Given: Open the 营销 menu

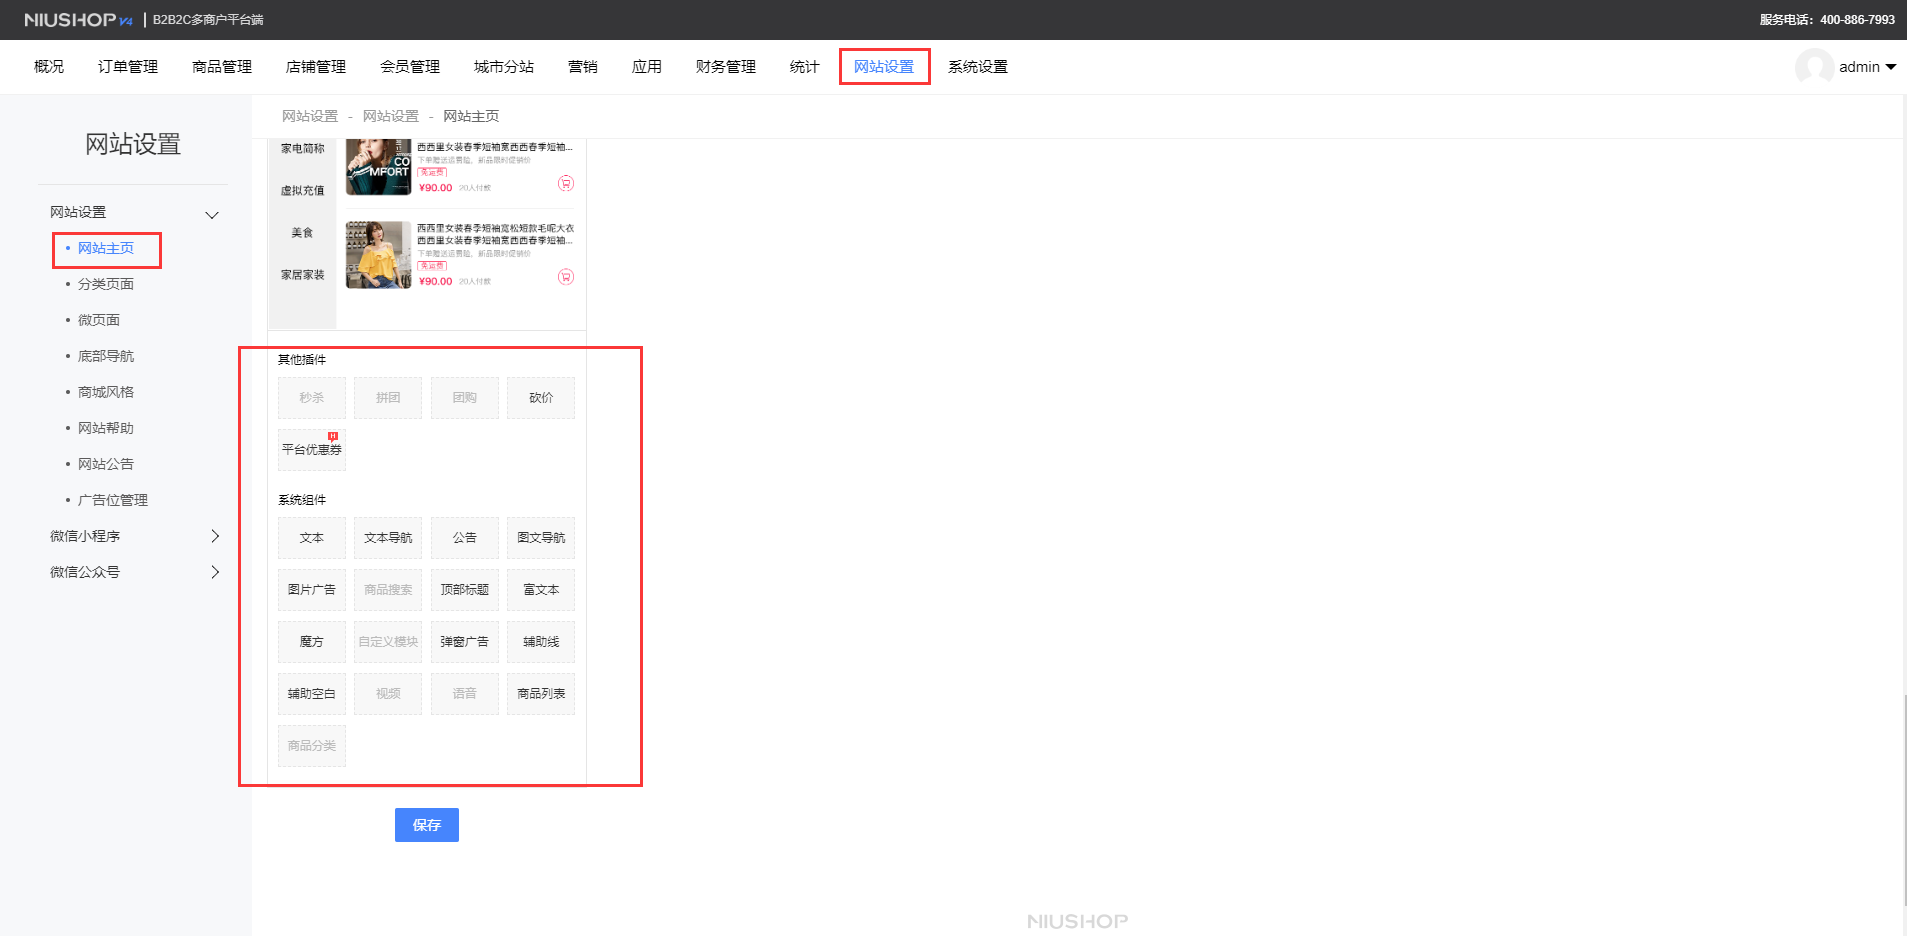Looking at the screenshot, I should 583,67.
